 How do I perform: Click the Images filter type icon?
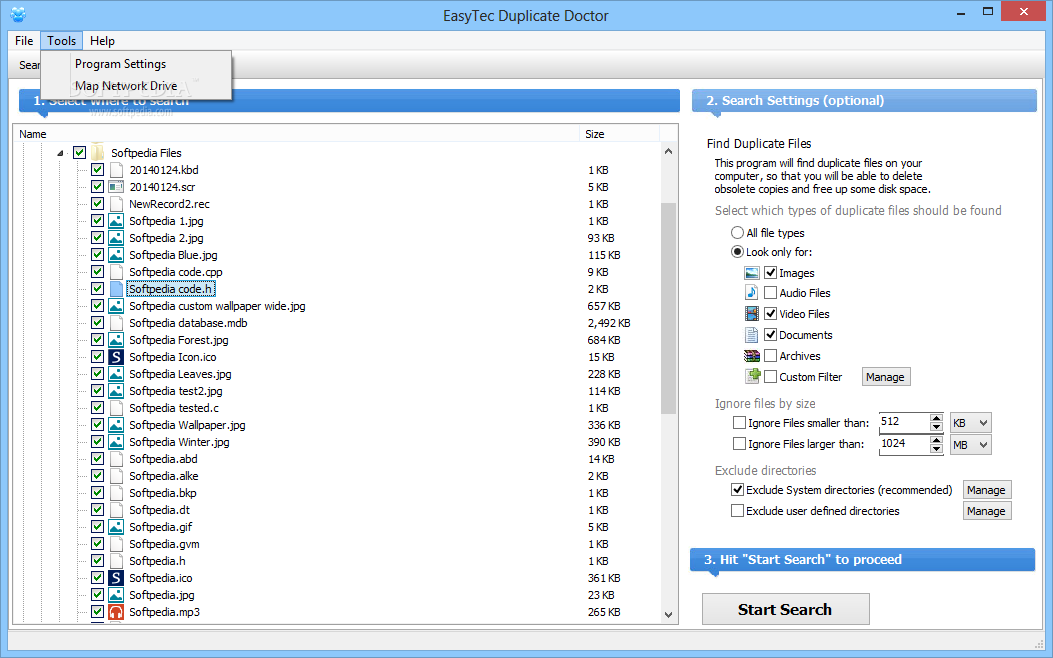751,273
